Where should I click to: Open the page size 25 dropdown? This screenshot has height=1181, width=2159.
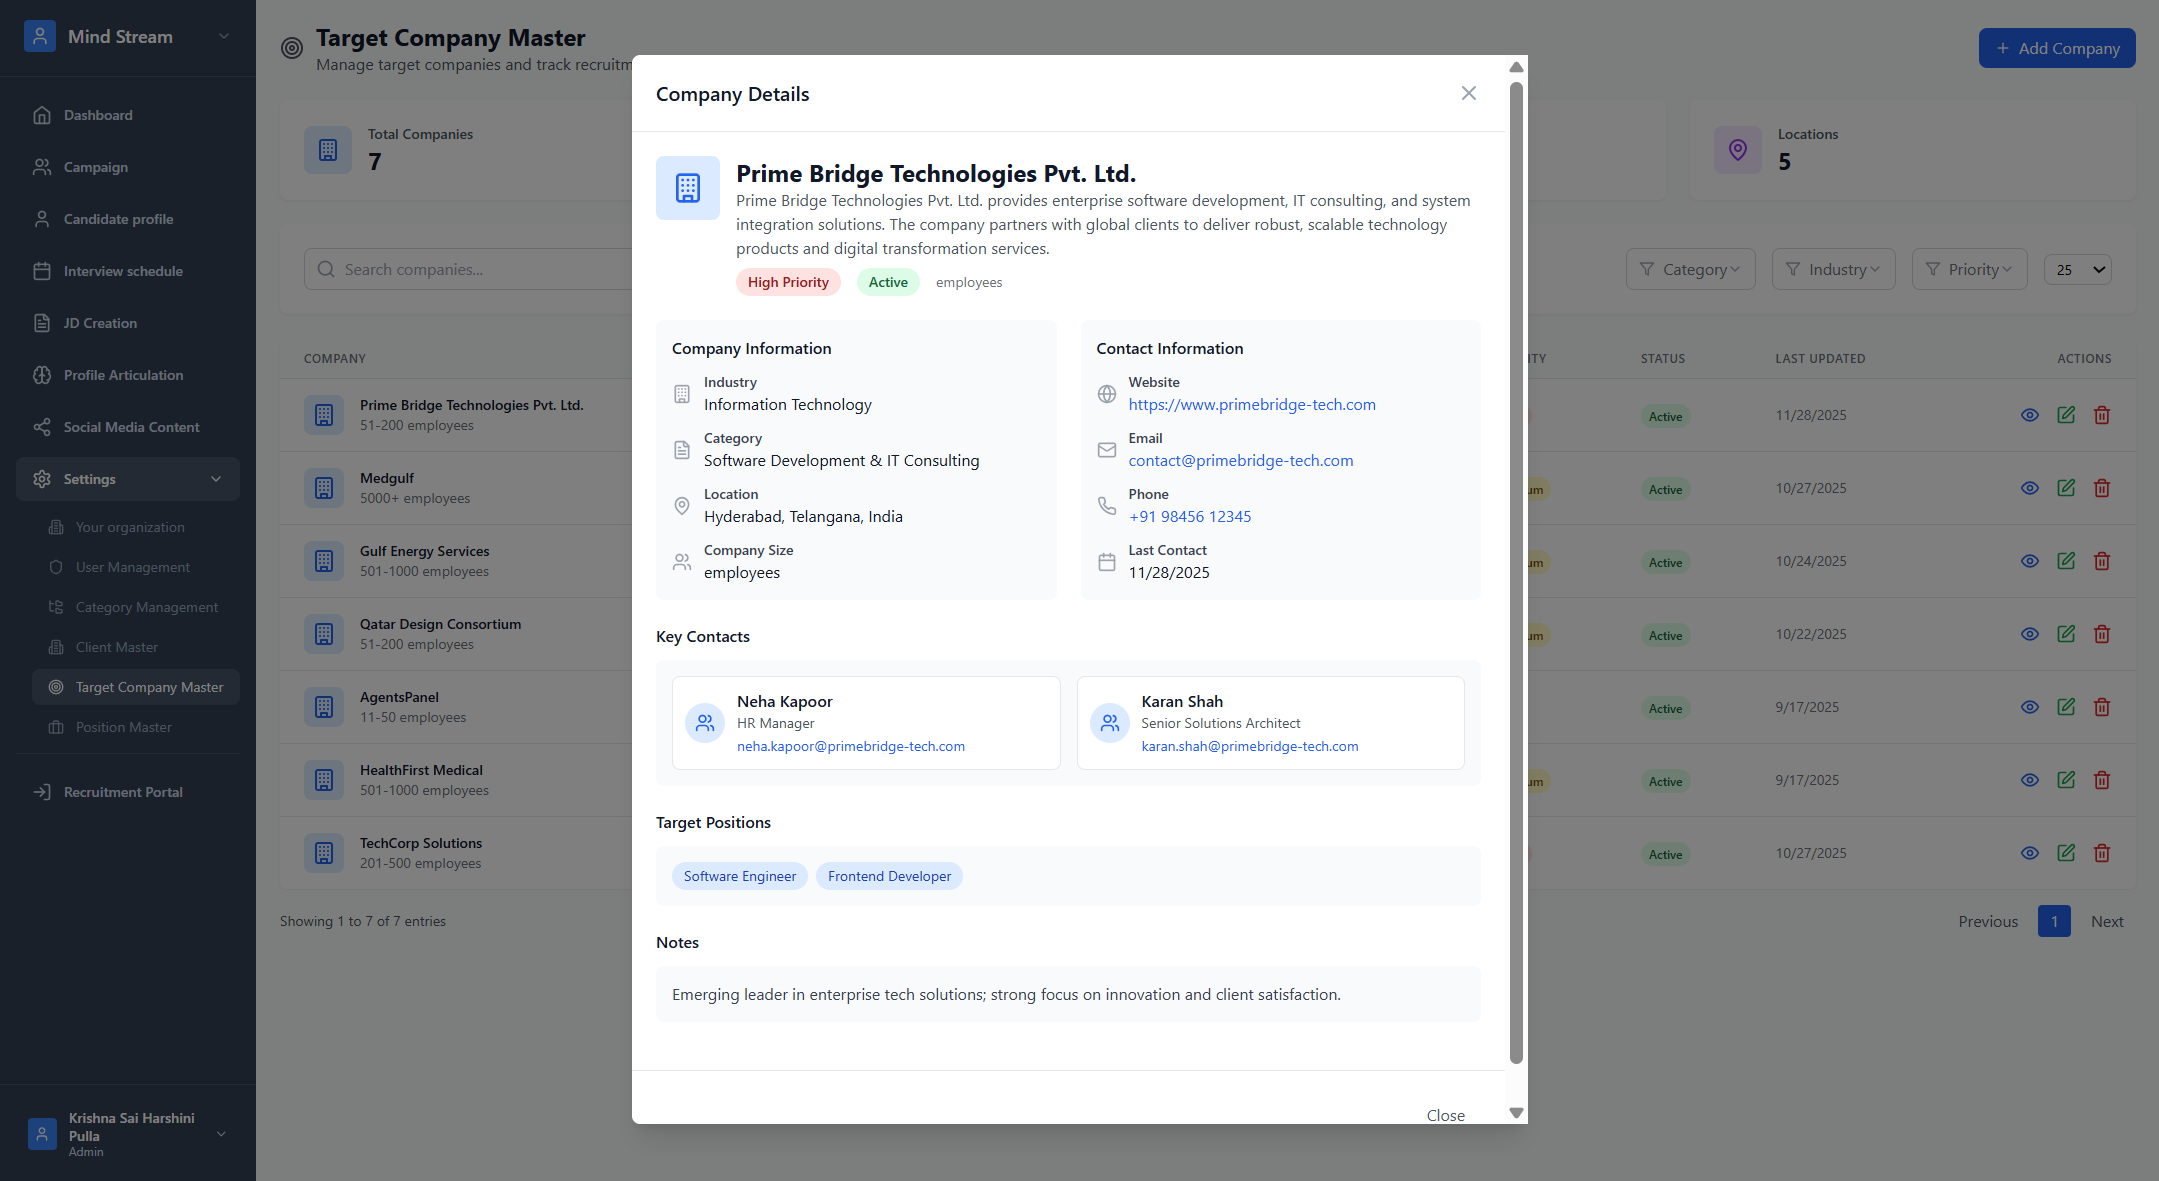tap(2077, 269)
